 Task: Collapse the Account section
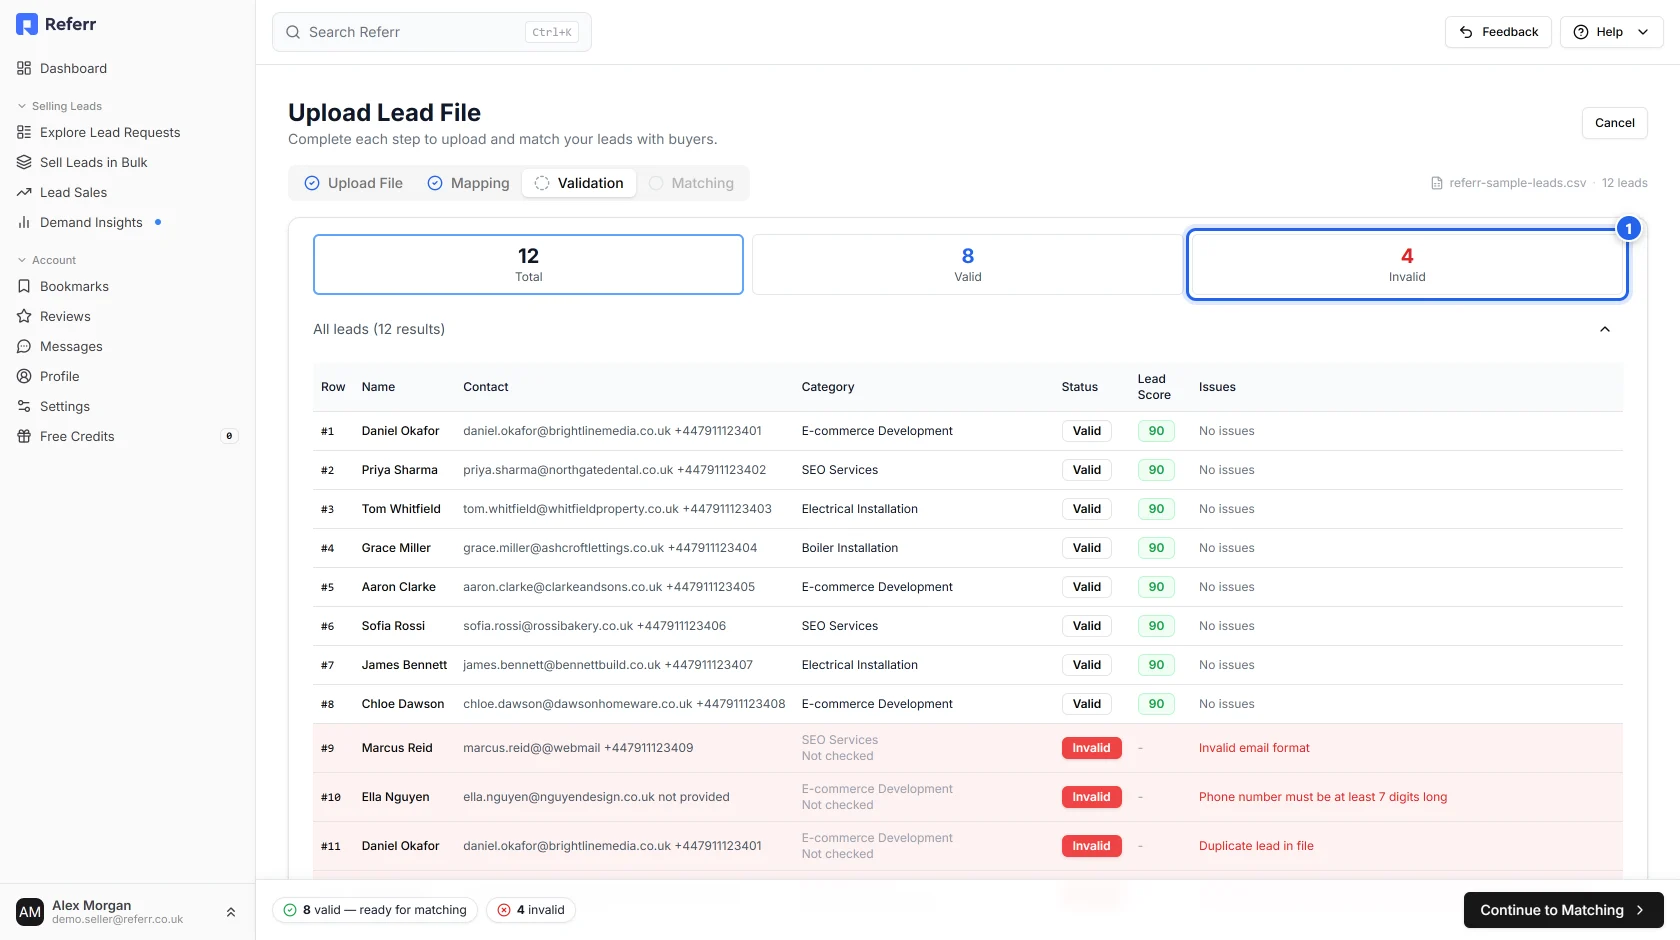tap(47, 260)
